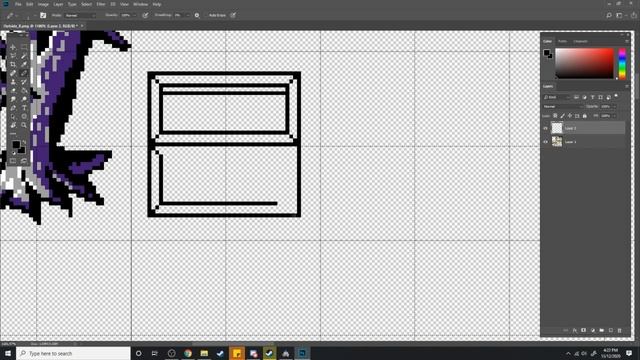This screenshot has width=640, height=360.
Task: Toggle lock all padlock in Layers
Action: pyautogui.click(x=584, y=116)
